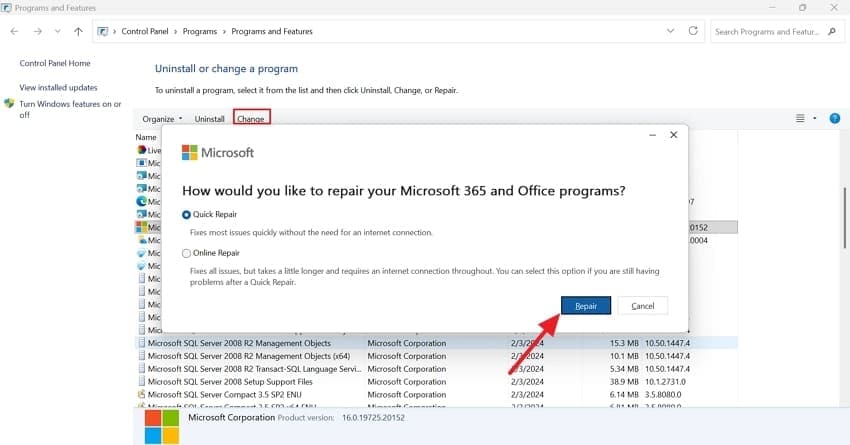Select Microsoft SQL Server 2008 R2 Management Objects row
Viewport: 850px width, 445px height.
click(436, 343)
